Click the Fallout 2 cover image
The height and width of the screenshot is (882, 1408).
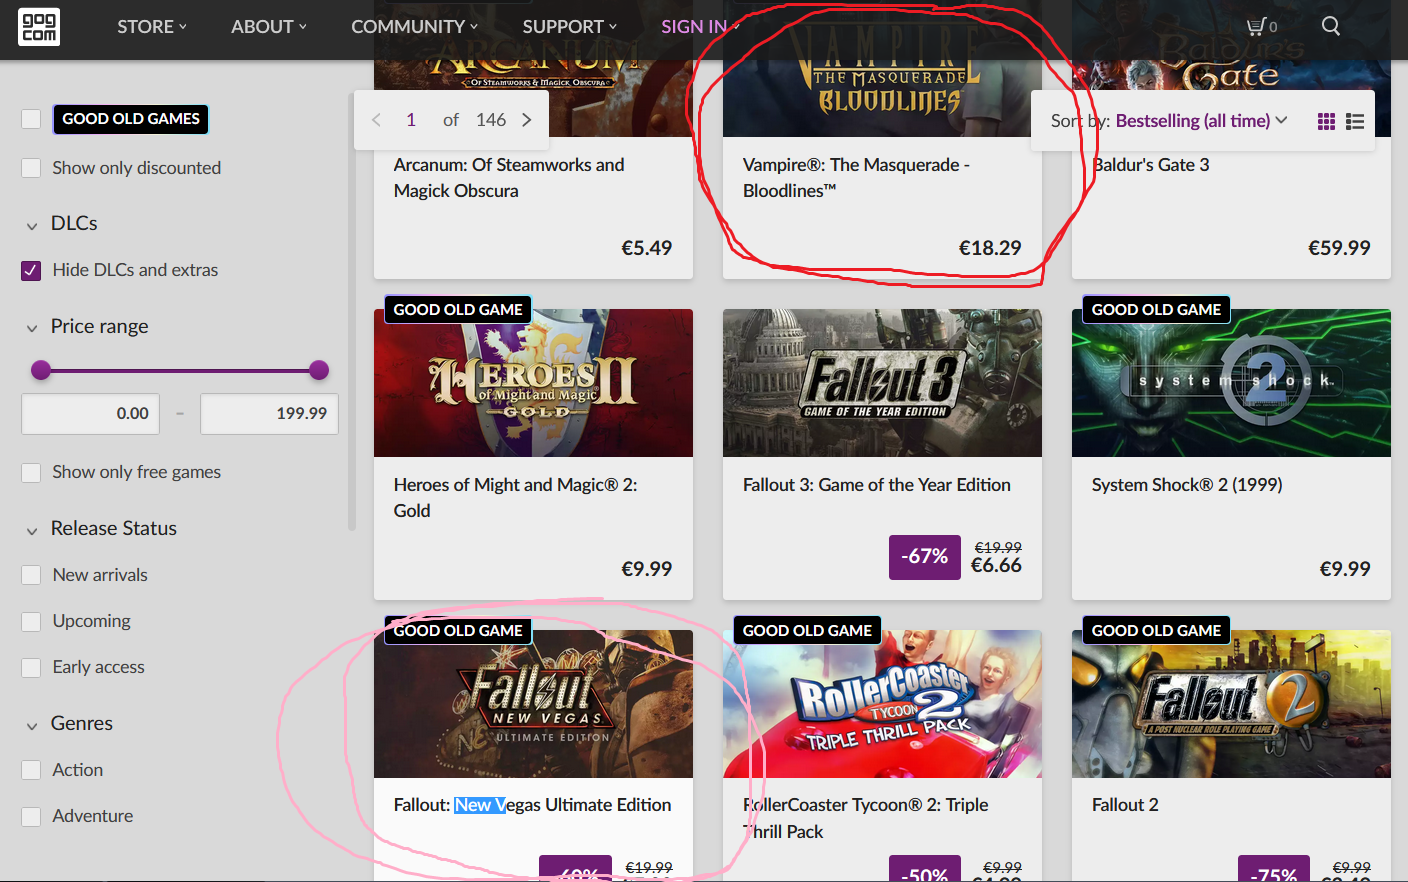point(1231,704)
